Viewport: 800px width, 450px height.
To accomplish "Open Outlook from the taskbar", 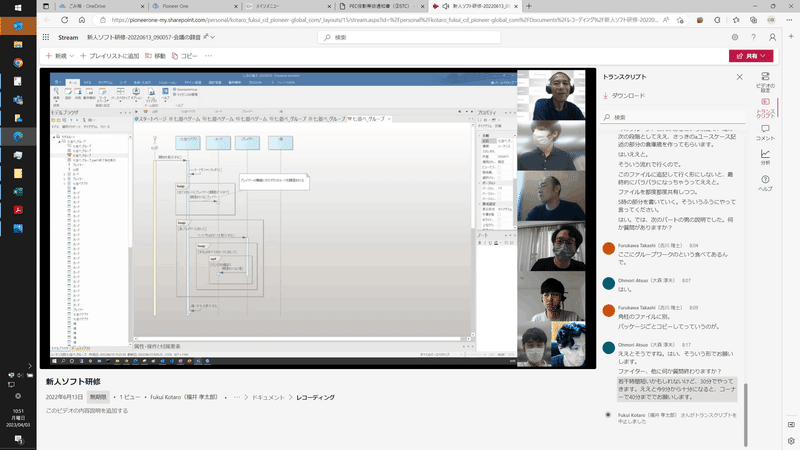I will tap(18, 26).
